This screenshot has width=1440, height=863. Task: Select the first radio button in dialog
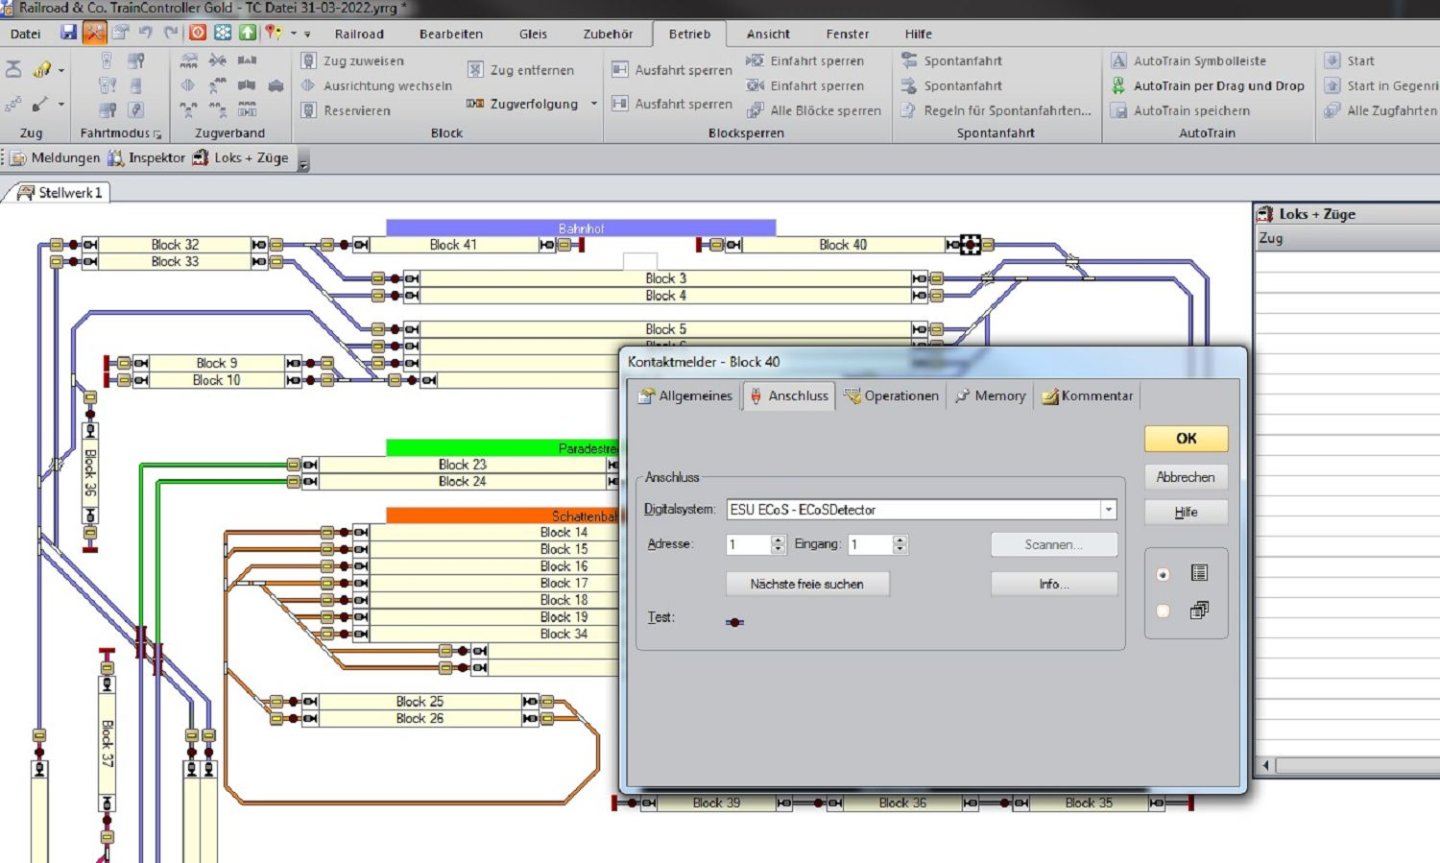1162,575
